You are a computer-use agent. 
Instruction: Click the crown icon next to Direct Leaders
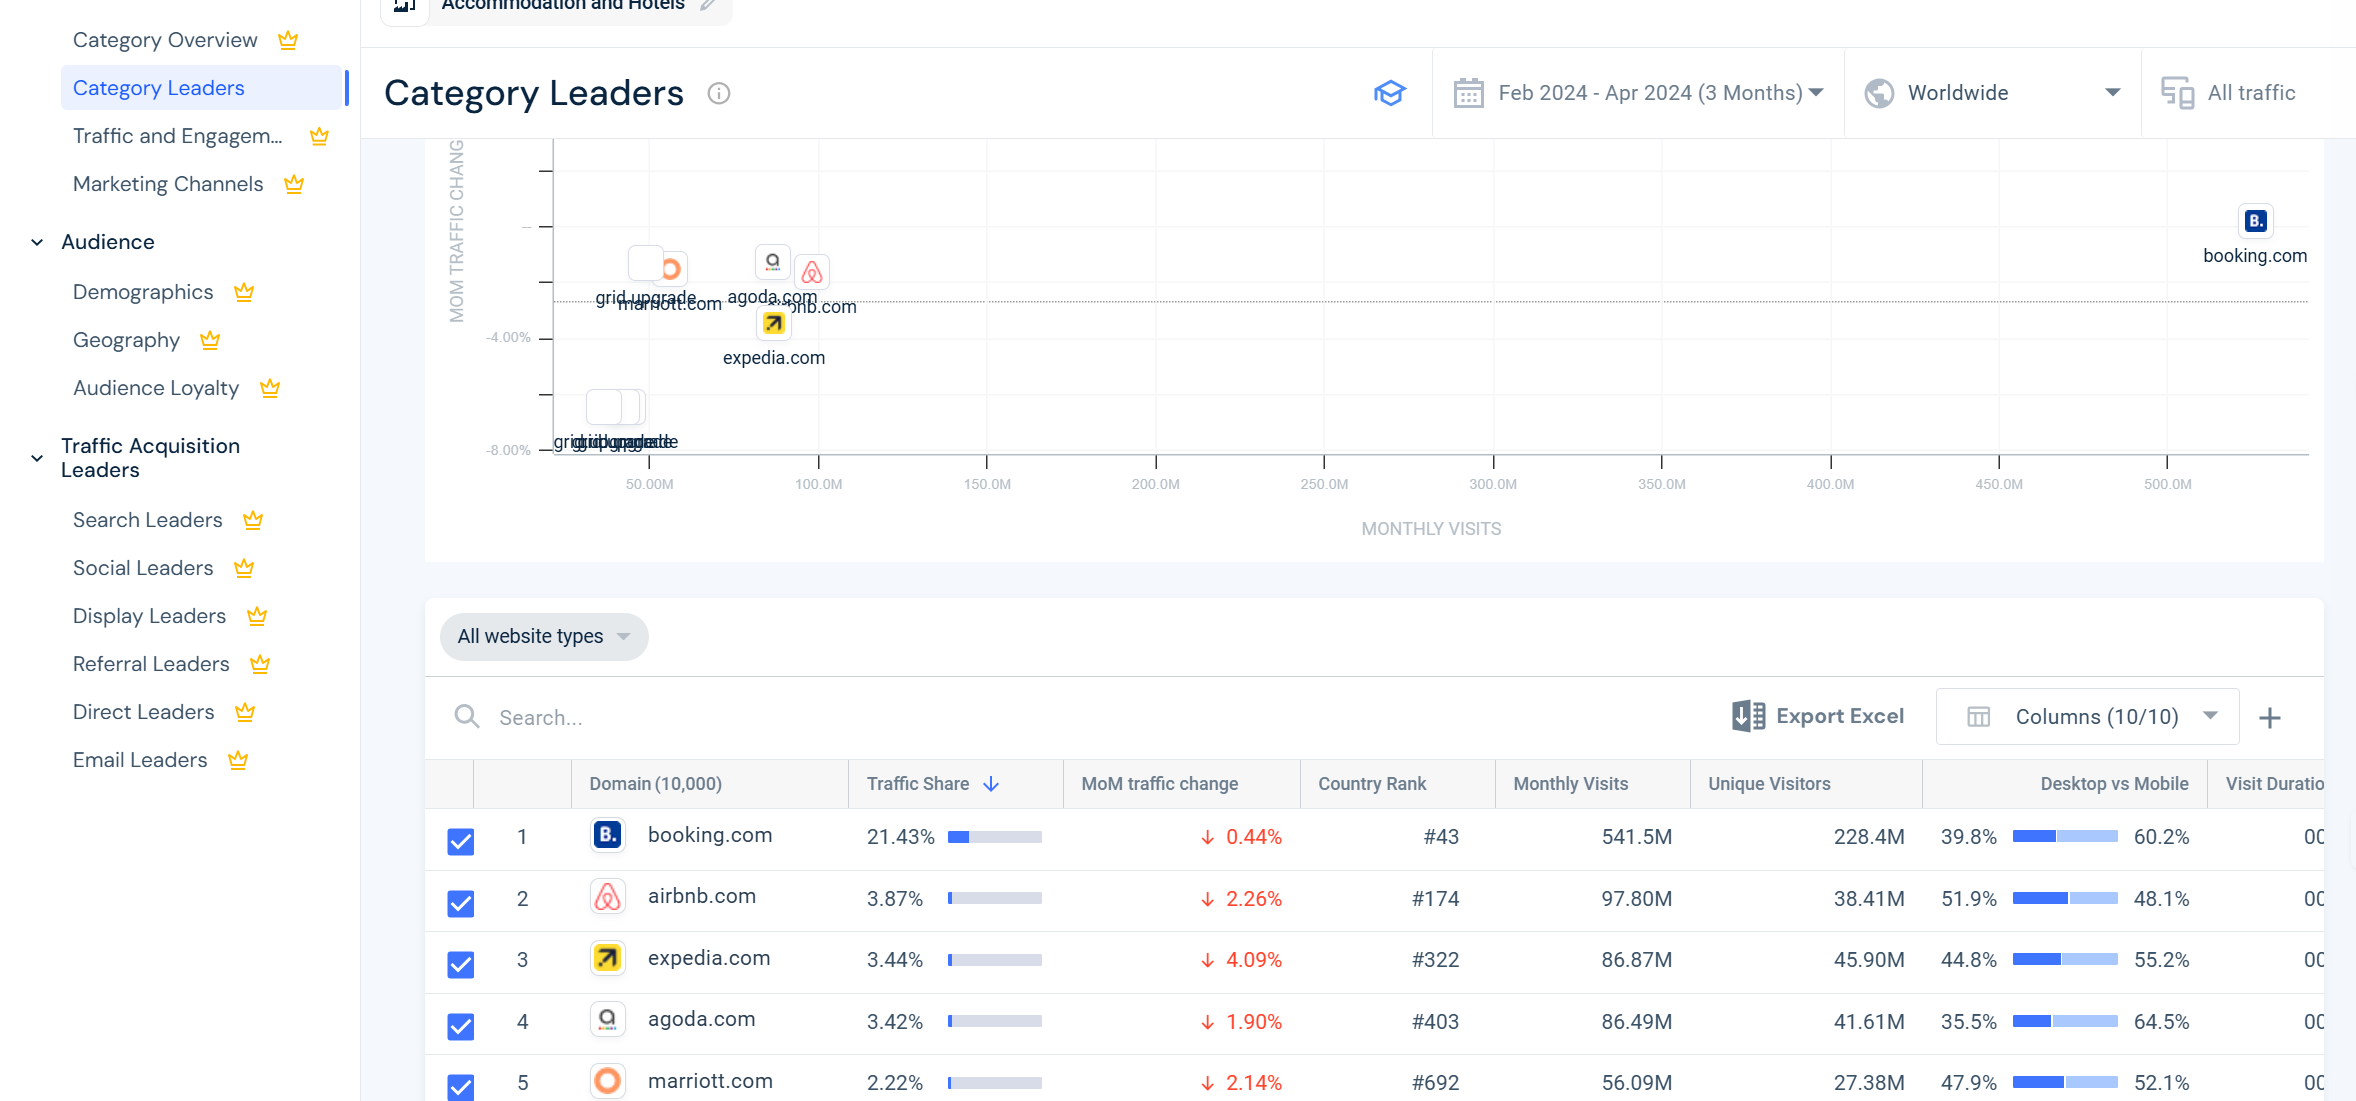click(x=245, y=712)
